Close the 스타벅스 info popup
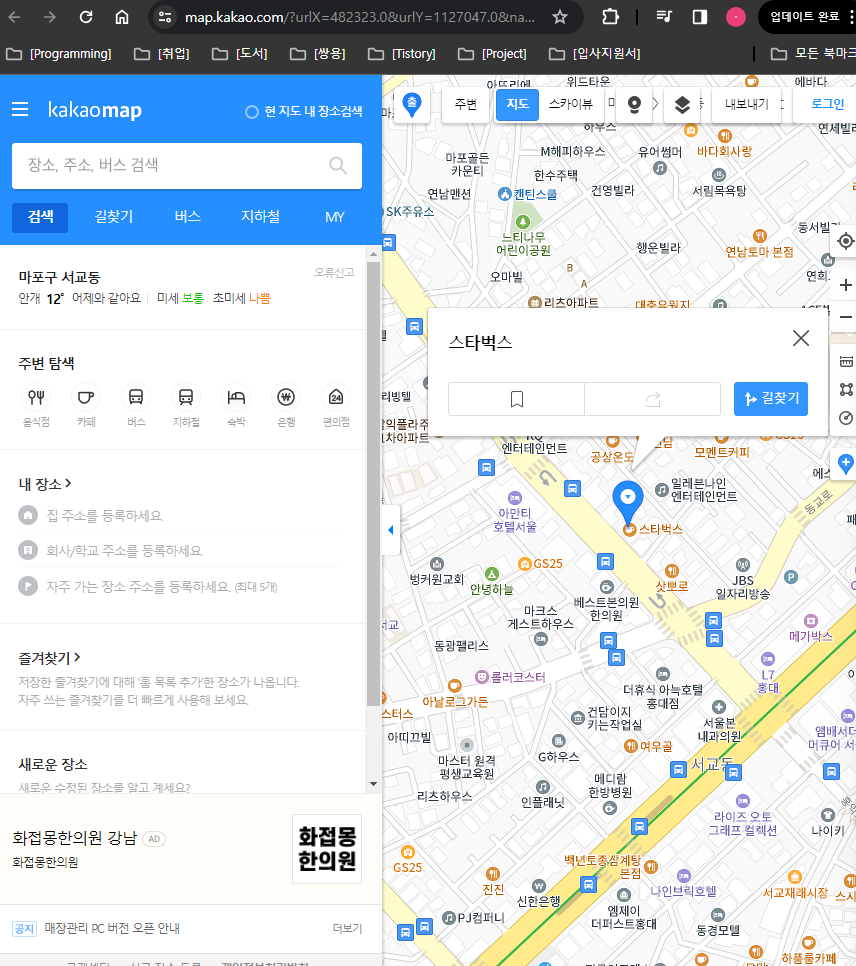 (x=801, y=338)
